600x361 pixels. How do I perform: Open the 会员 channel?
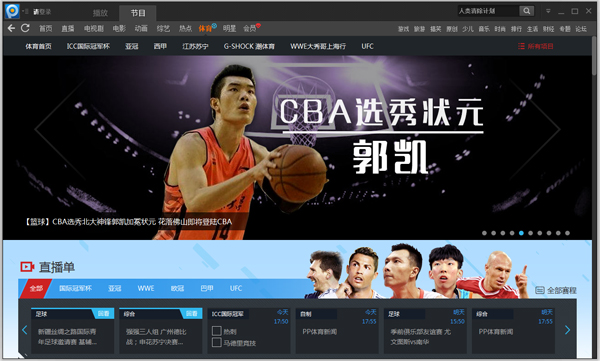[249, 28]
